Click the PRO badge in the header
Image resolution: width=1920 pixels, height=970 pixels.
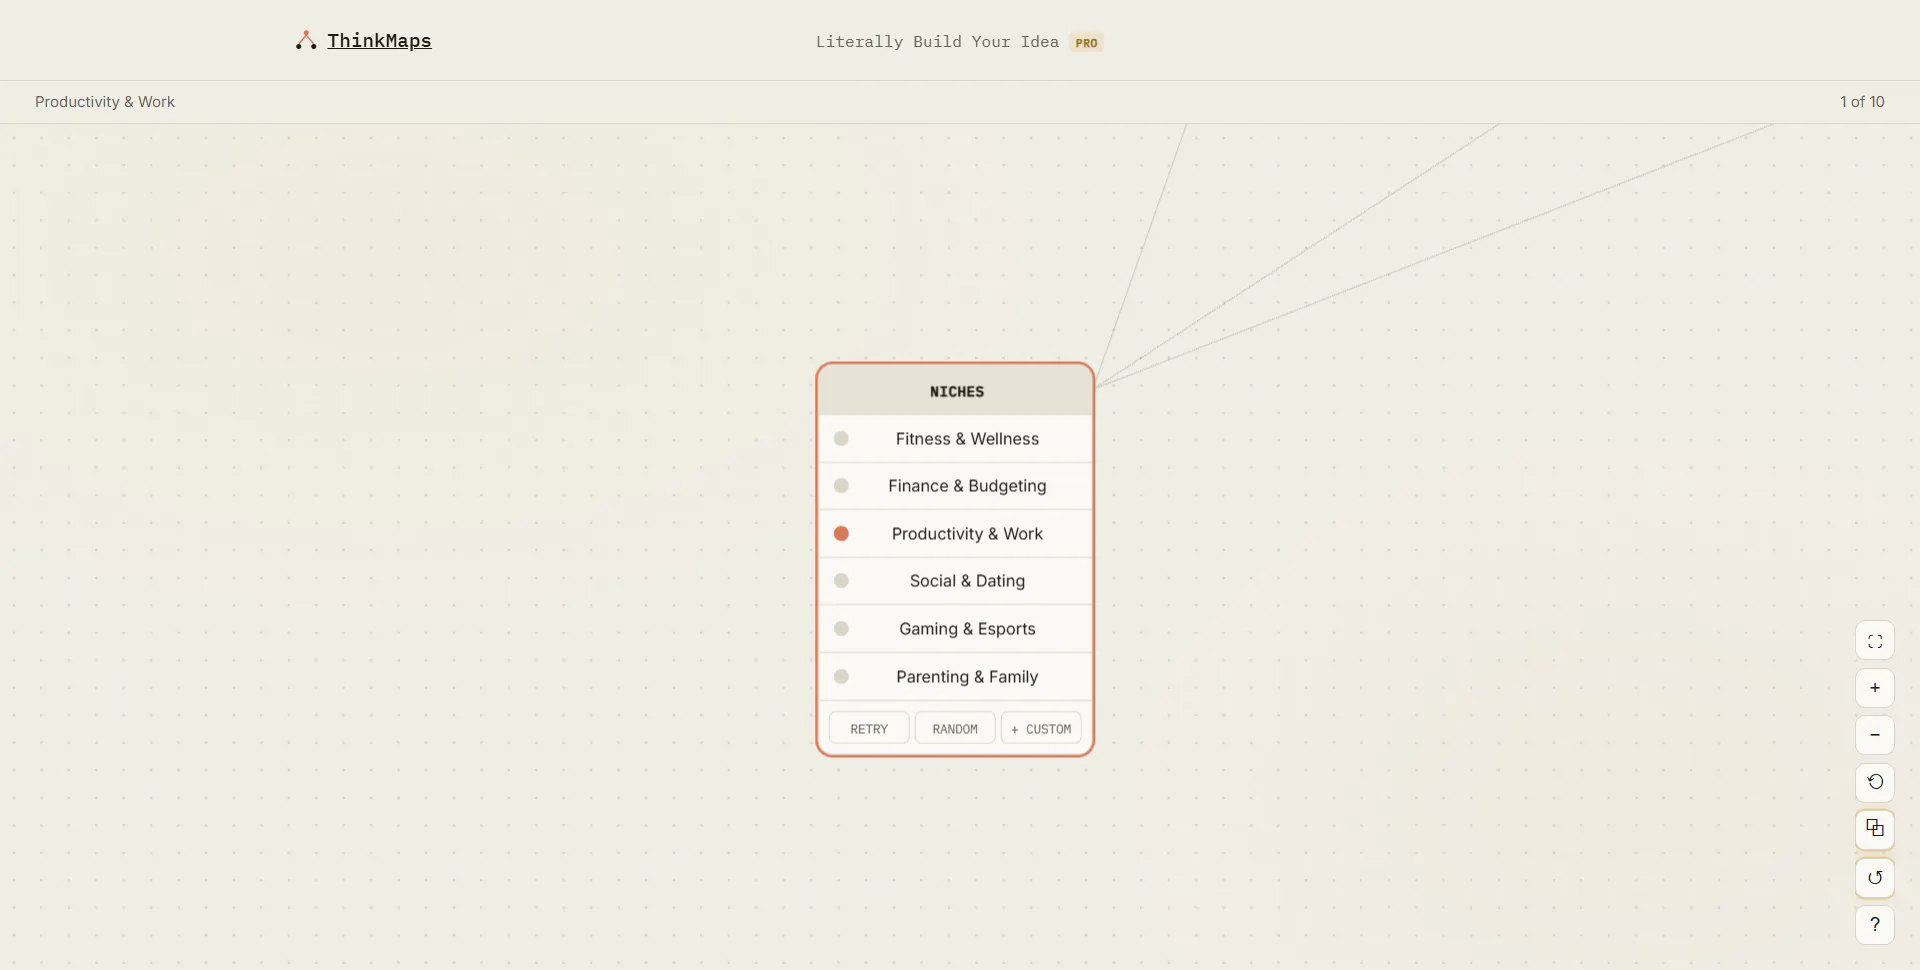(x=1086, y=42)
